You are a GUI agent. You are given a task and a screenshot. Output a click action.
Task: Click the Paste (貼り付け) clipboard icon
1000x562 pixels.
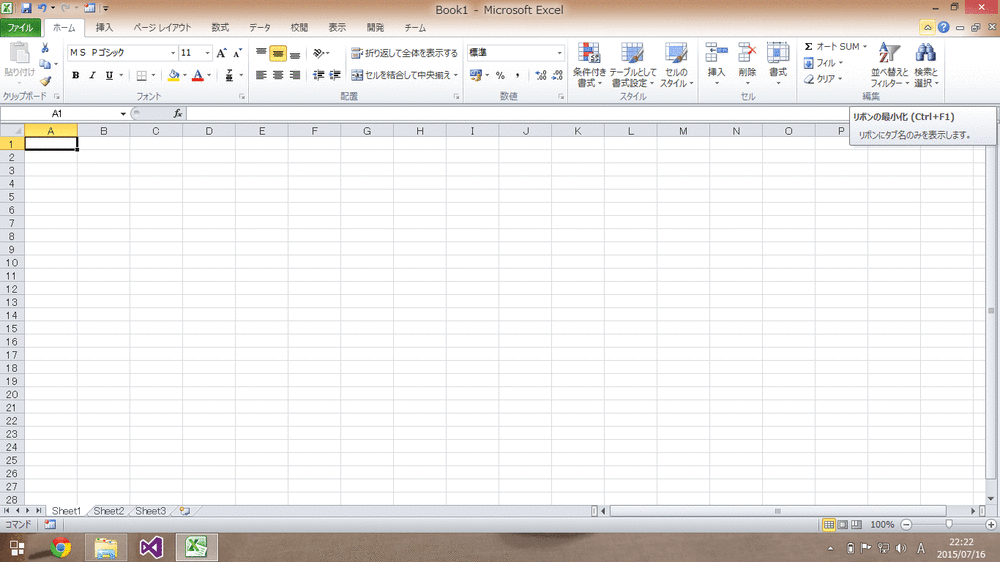19,53
